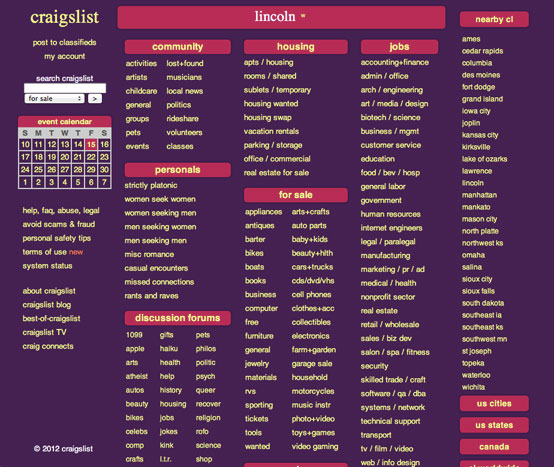Browse 'apts / housing' listings
554x467 pixels.
269,63
